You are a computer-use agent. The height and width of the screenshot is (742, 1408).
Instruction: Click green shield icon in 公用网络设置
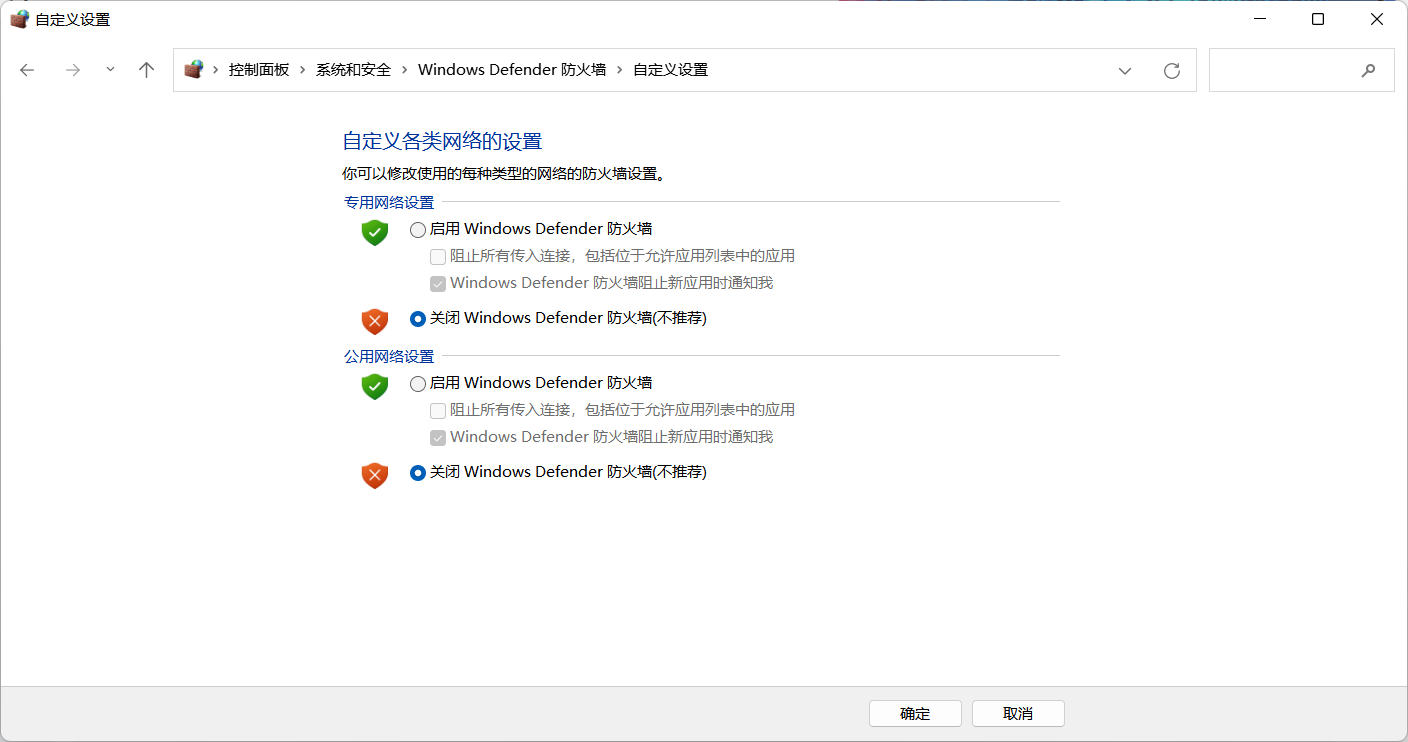tap(374, 386)
